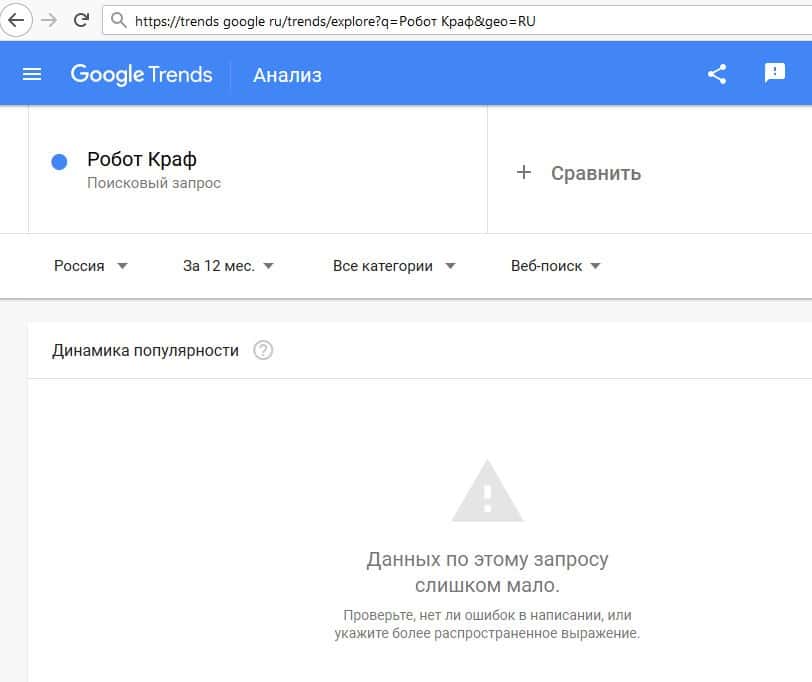Click the plus icon beside Сравнить
This screenshot has width=812, height=682.
click(x=523, y=173)
